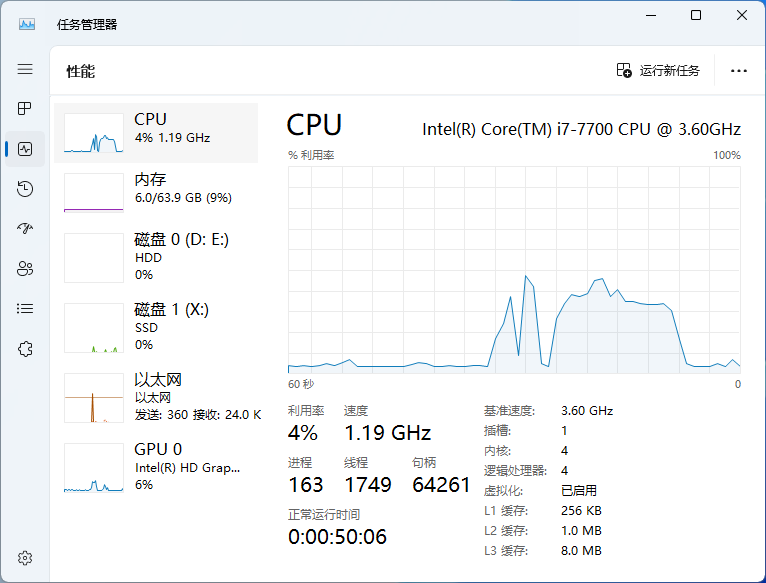Open the App history page icon
The width and height of the screenshot is (766, 583).
[25, 189]
